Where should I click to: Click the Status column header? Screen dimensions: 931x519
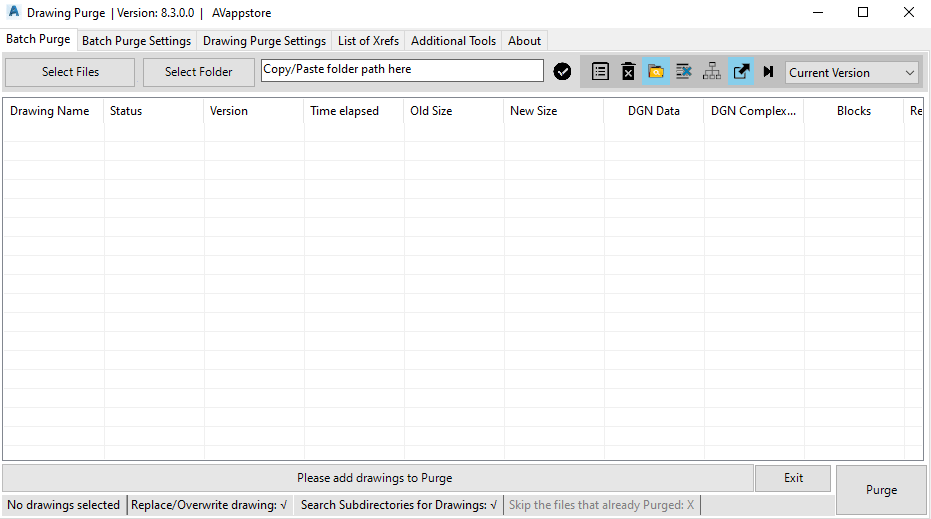pyautogui.click(x=154, y=111)
